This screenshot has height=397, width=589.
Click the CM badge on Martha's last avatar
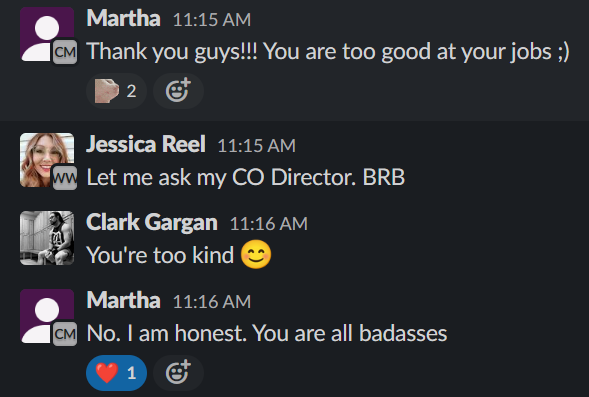pos(65,334)
